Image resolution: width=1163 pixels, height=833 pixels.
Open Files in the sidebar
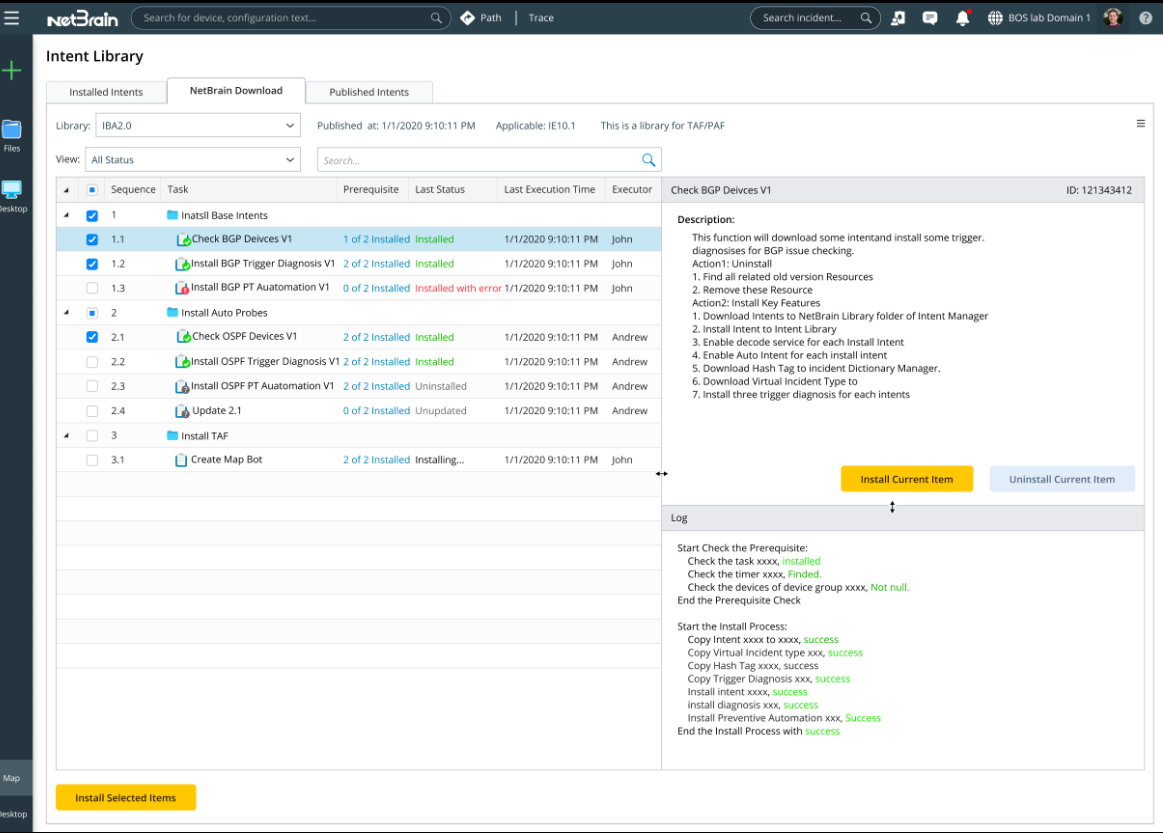tap(12, 136)
